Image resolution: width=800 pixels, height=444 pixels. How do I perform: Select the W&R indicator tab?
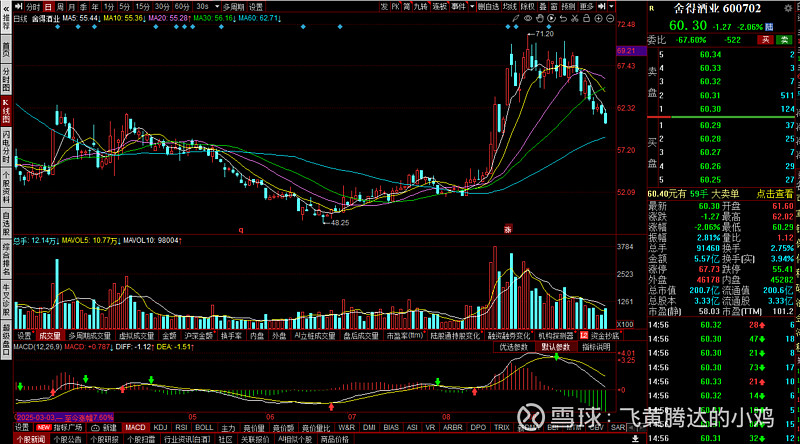pos(346,427)
